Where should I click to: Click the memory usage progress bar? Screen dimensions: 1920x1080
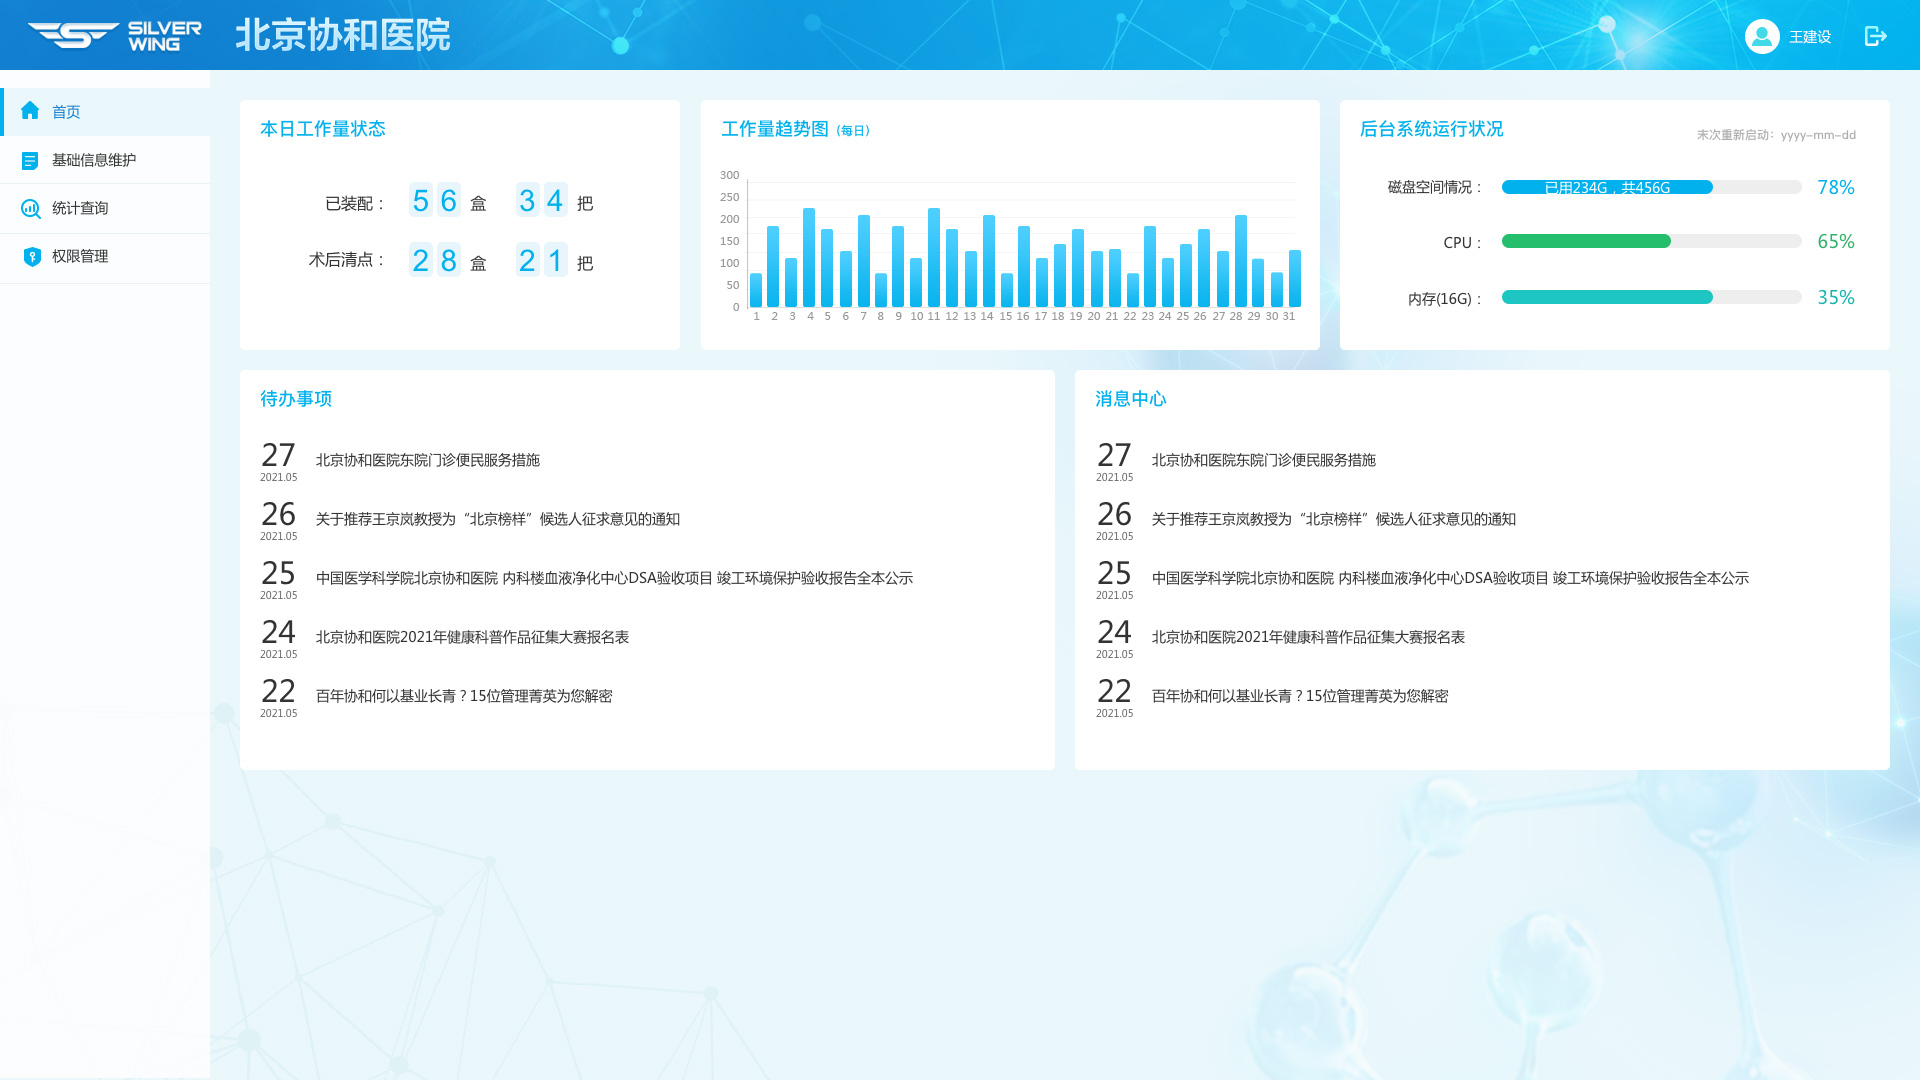[x=1650, y=297]
